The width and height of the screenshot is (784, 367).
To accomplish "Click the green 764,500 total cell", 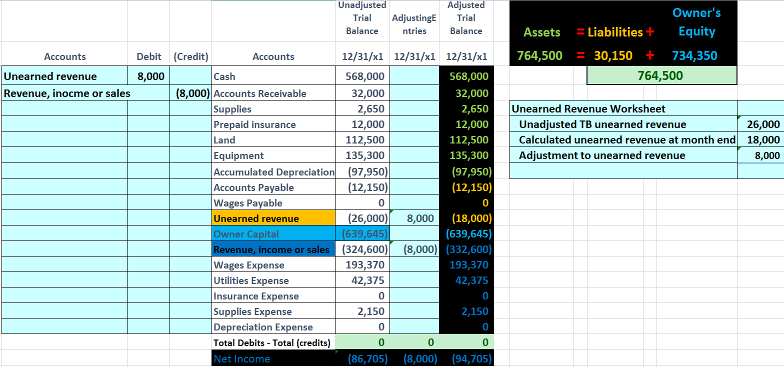I will click(662, 76).
